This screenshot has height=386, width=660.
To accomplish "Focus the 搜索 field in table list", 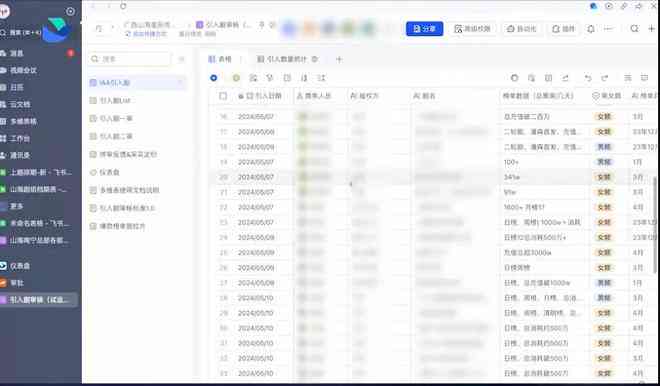I will (130, 59).
